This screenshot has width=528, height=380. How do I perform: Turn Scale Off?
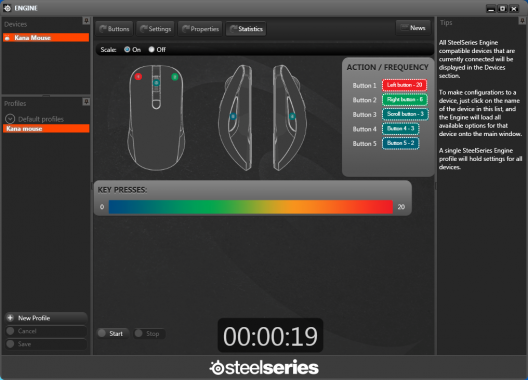[x=152, y=50]
